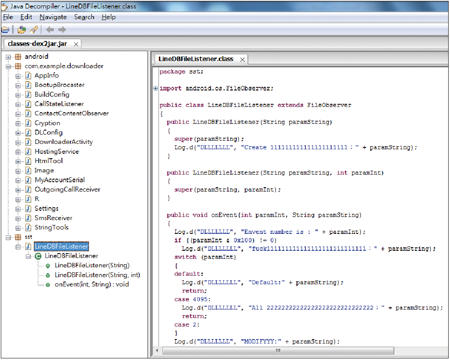Expand the CallStateListener class node
The image size is (450, 360).
tap(18, 104)
